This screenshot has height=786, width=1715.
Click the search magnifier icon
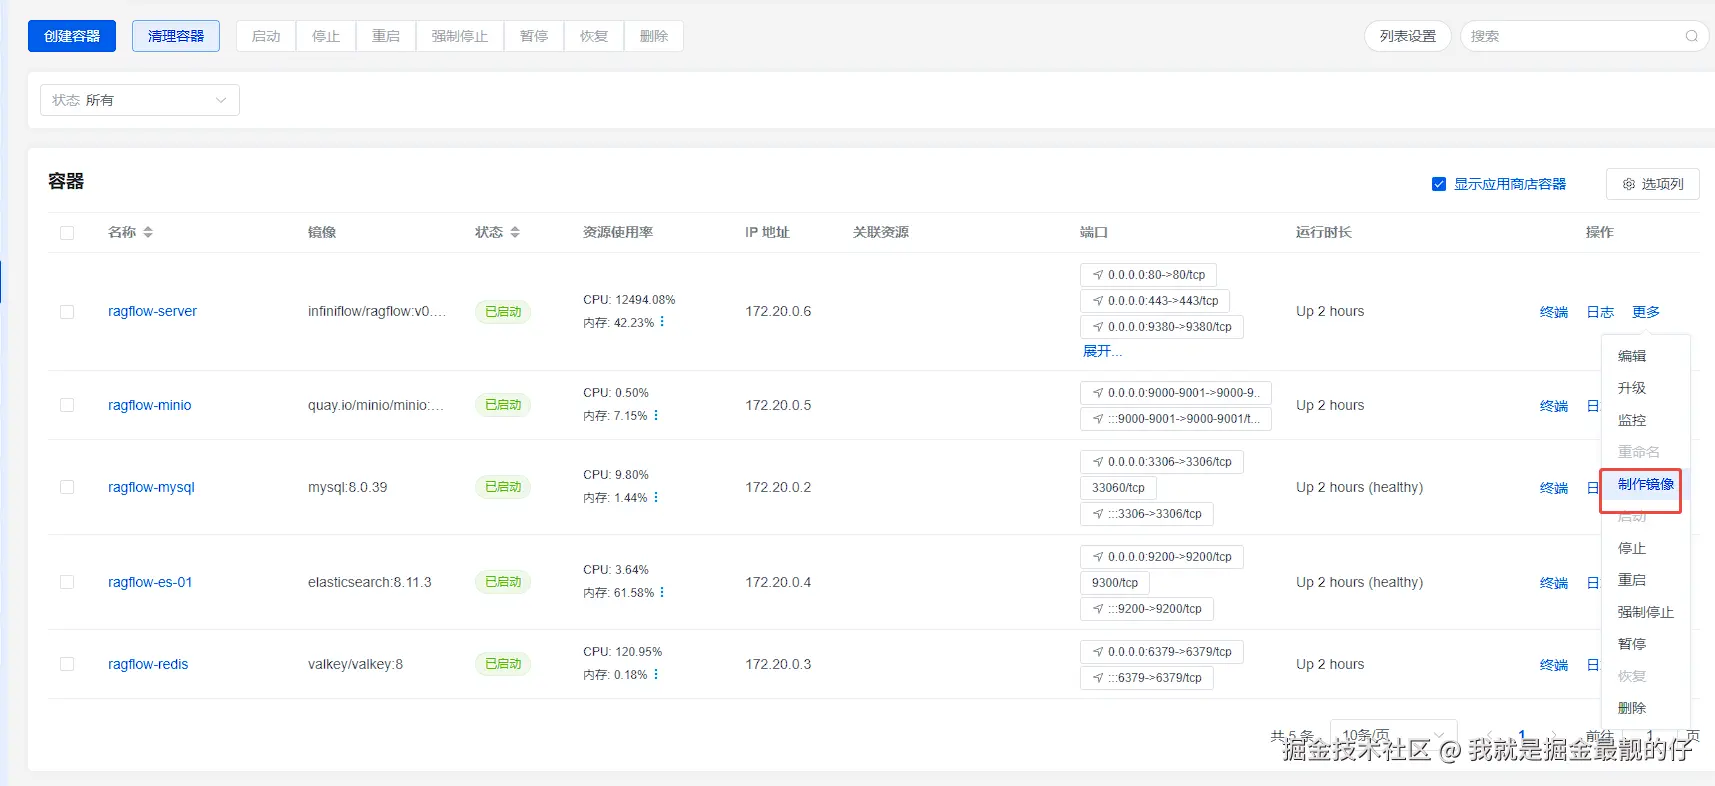tap(1691, 36)
